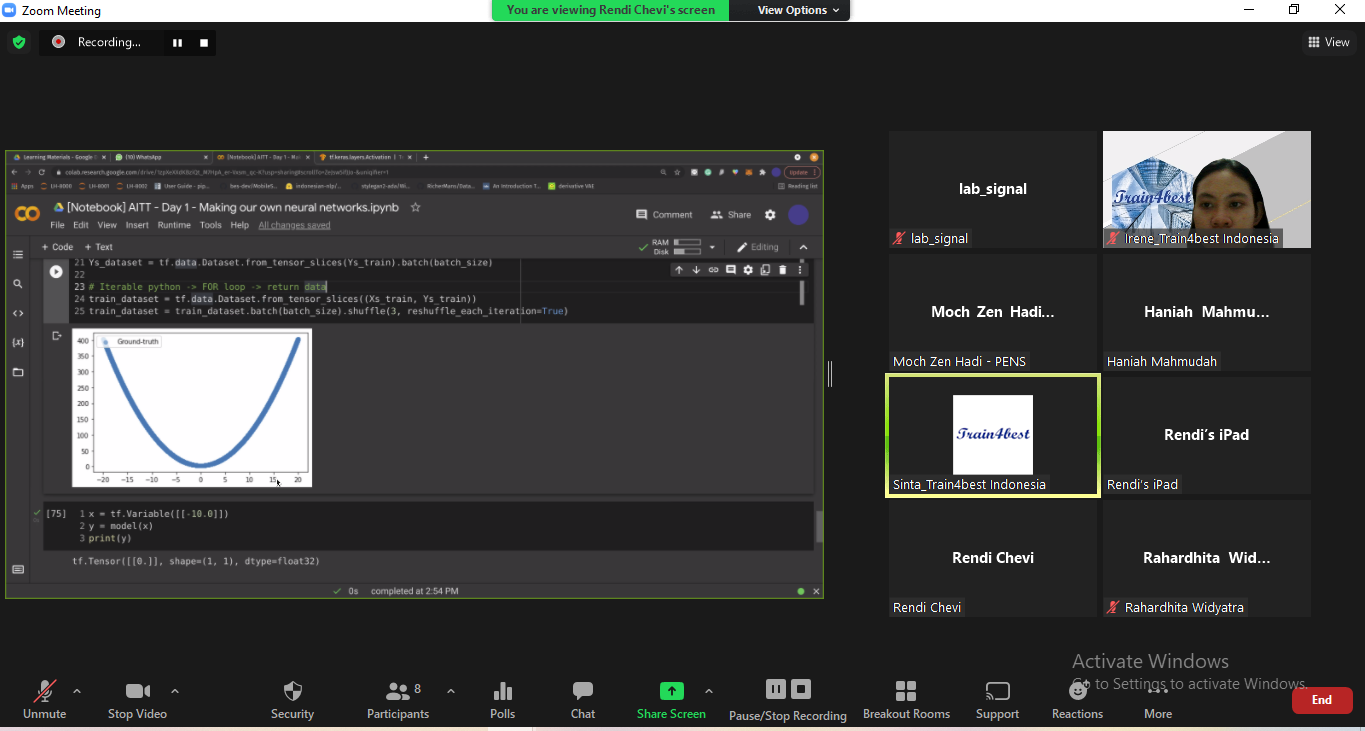Select the Rendi's iPad tile

1207,435
